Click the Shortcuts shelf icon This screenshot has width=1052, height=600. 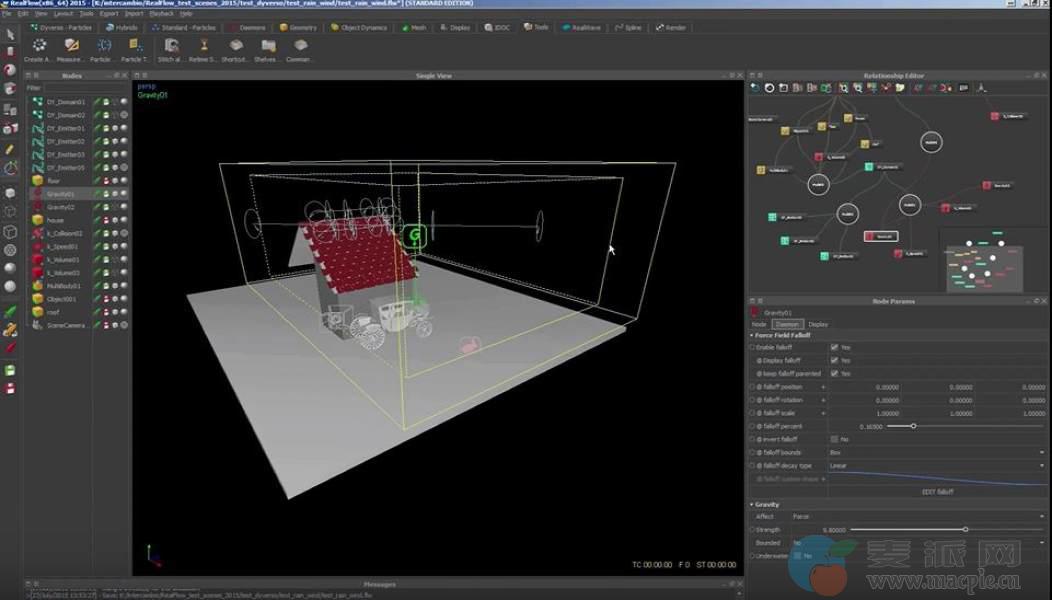[236, 46]
